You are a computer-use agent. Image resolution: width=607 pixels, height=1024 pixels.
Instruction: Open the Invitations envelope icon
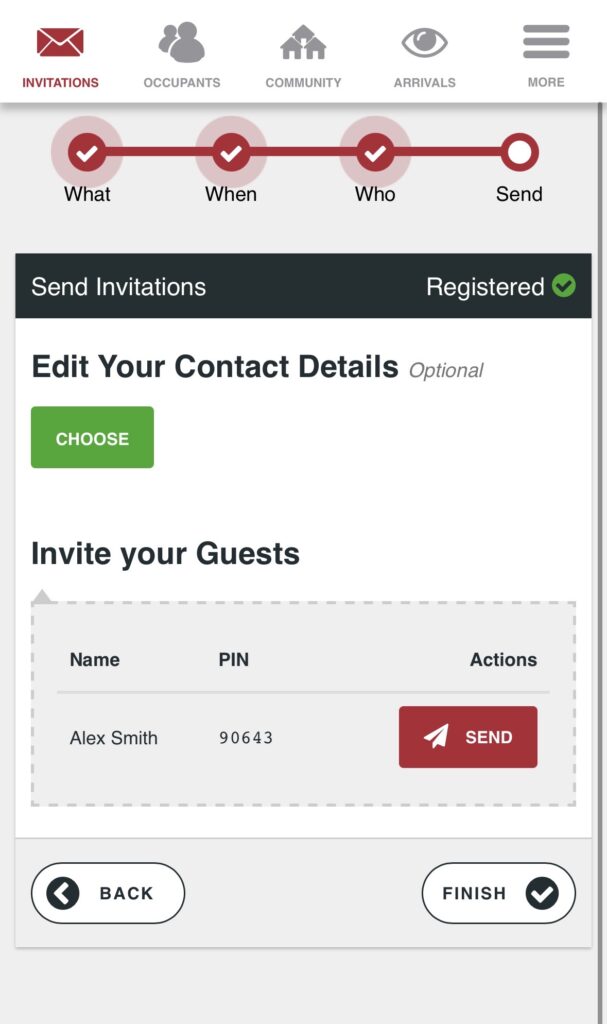[59, 42]
